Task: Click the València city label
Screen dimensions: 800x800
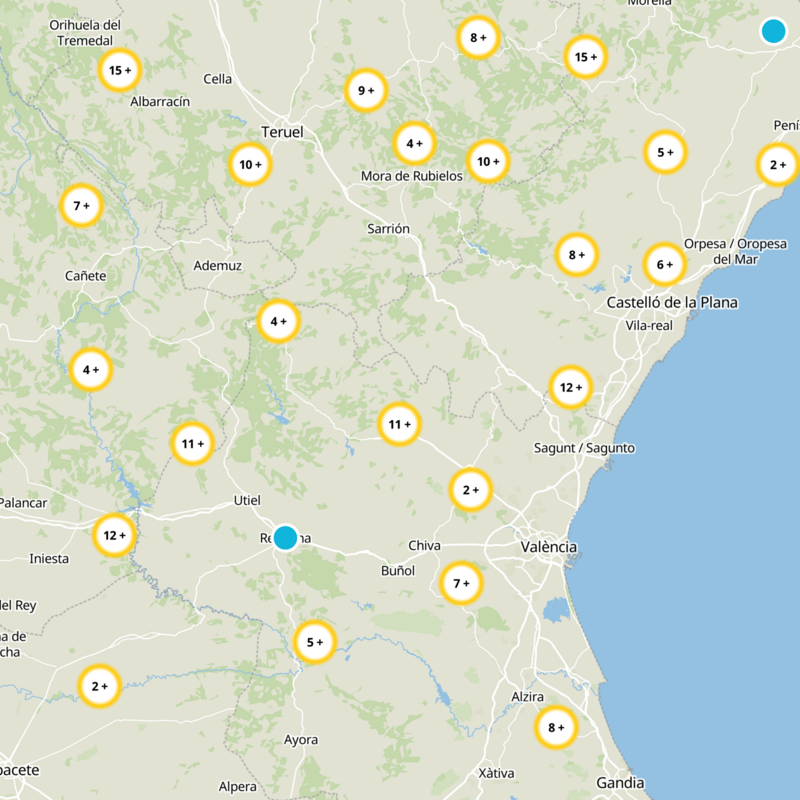Action: point(549,547)
